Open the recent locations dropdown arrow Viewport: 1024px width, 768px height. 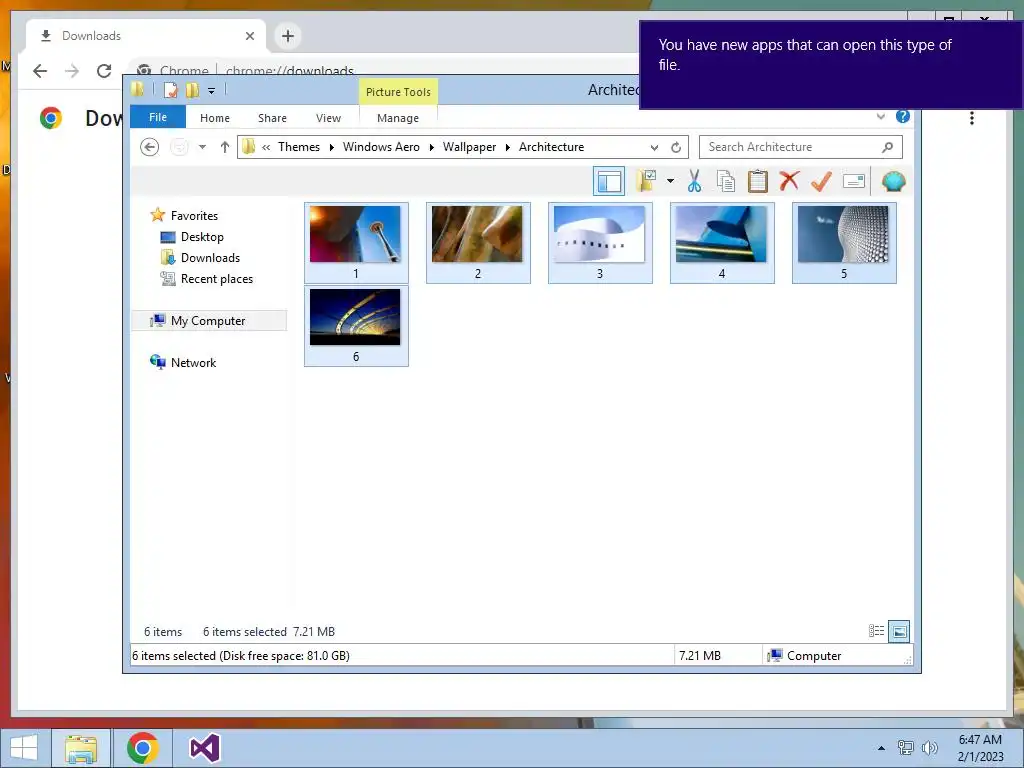pyautogui.click(x=202, y=147)
